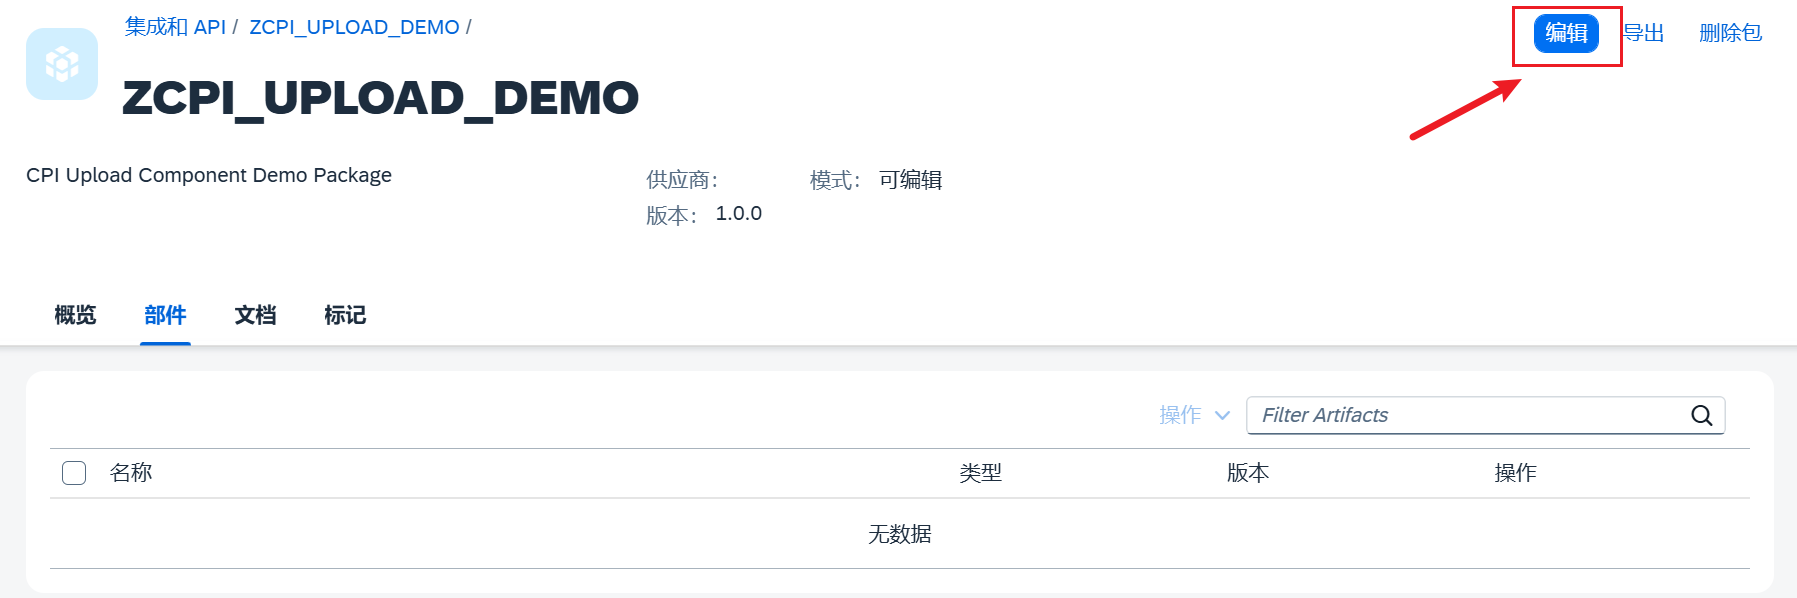
Task: Click the 导出 button
Action: [1644, 33]
